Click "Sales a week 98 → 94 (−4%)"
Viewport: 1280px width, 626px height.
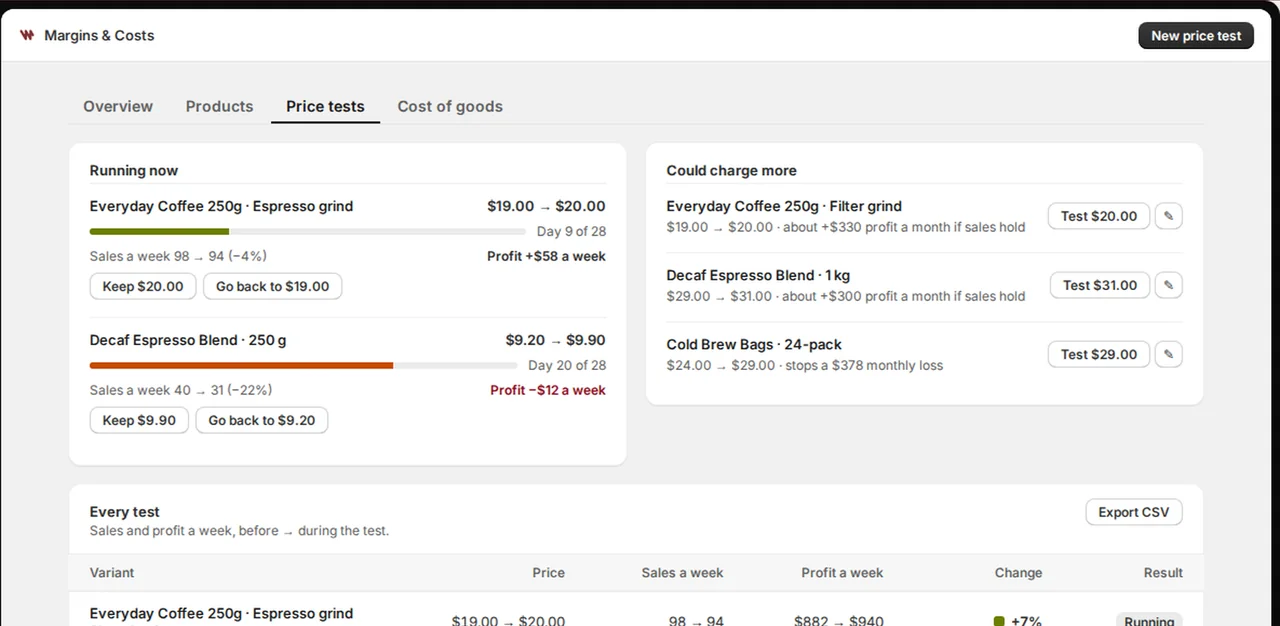pyautogui.click(x=178, y=256)
